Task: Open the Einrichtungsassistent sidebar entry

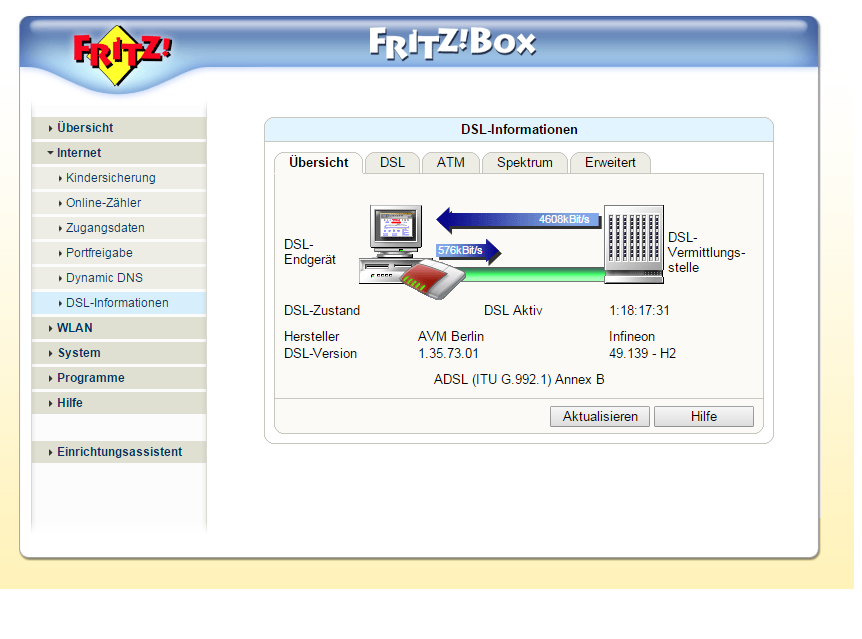Action: coord(119,452)
